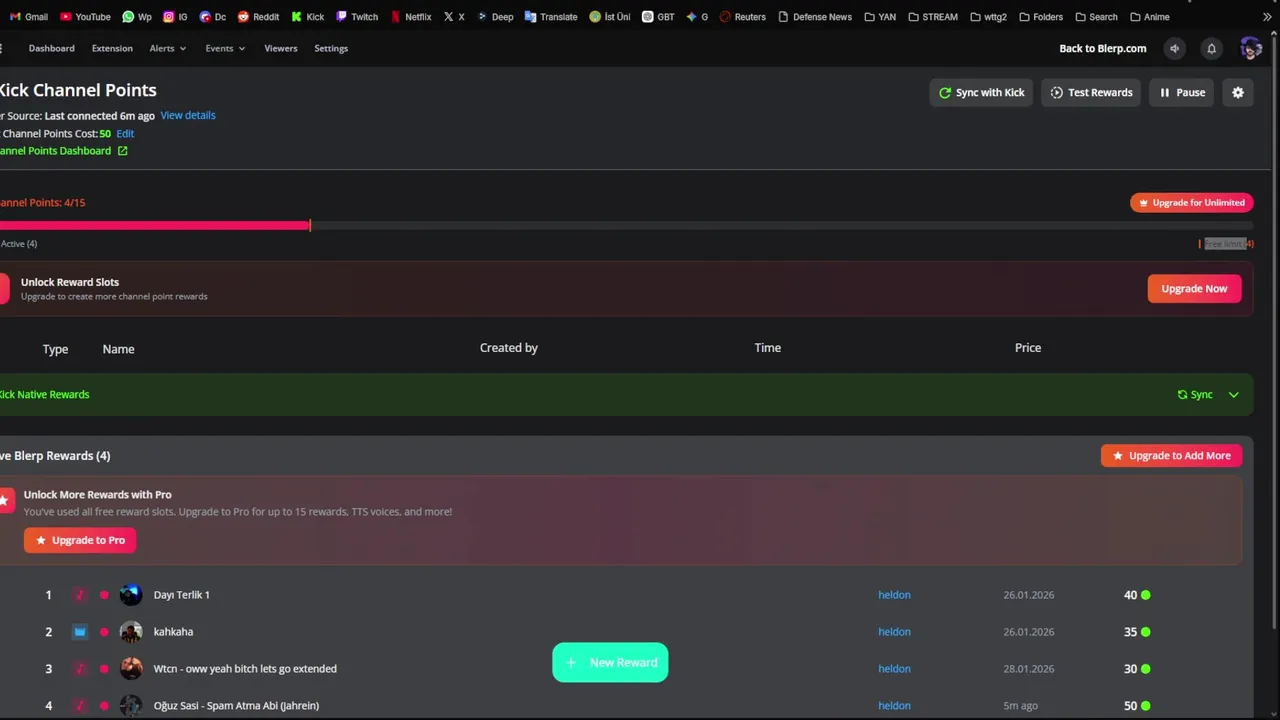The width and height of the screenshot is (1280, 720).
Task: Pause the channel point rewards
Action: coord(1182,92)
